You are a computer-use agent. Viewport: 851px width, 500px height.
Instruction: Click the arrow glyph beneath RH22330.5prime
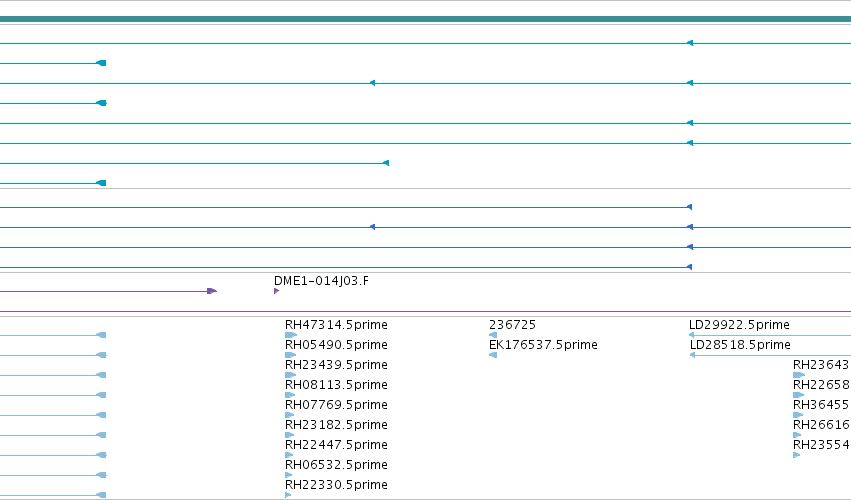[288, 495]
